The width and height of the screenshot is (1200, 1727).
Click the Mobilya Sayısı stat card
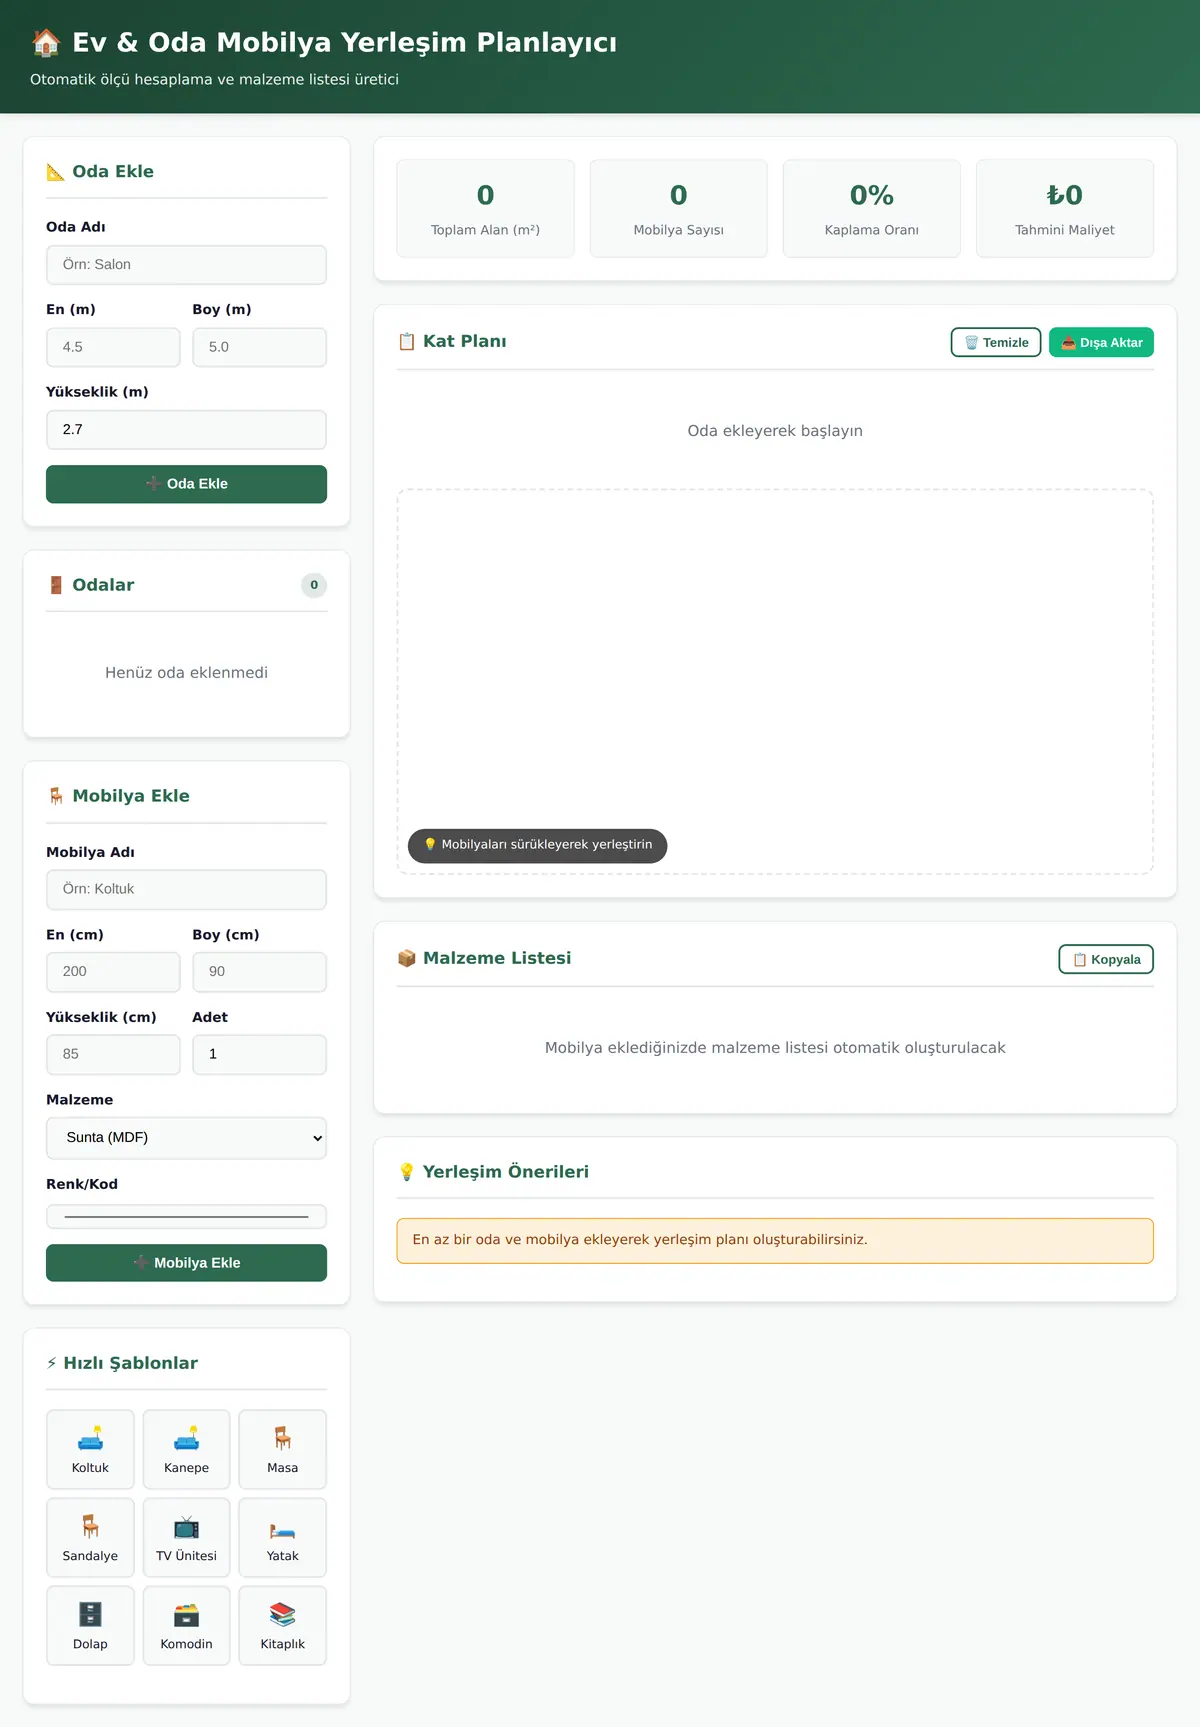(678, 209)
